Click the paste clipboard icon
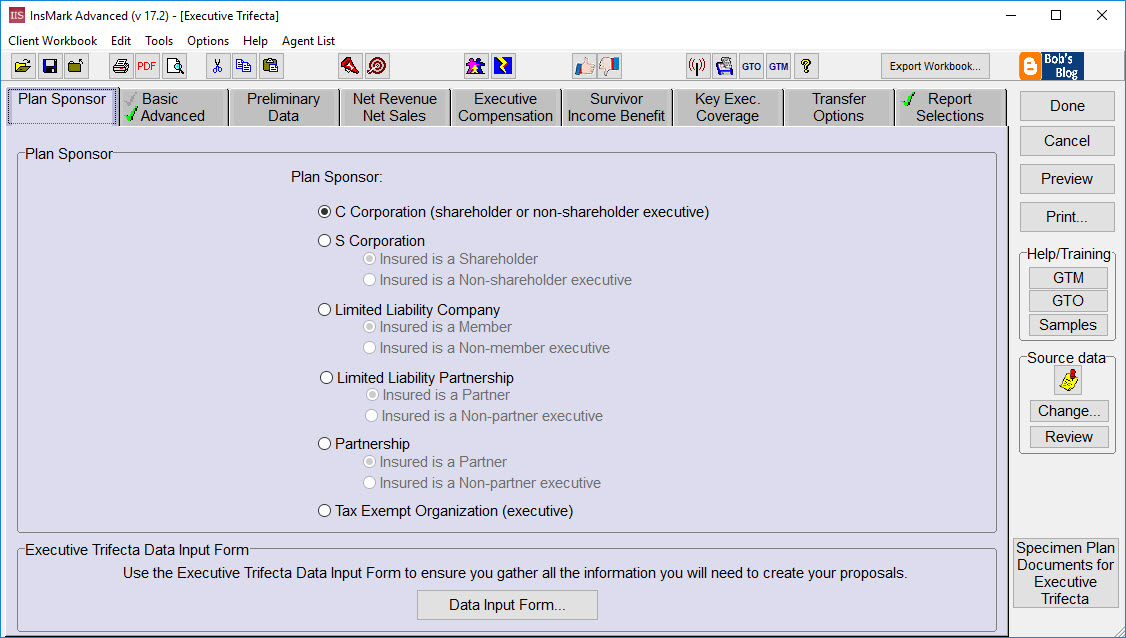The width and height of the screenshot is (1126, 638). tap(270, 65)
